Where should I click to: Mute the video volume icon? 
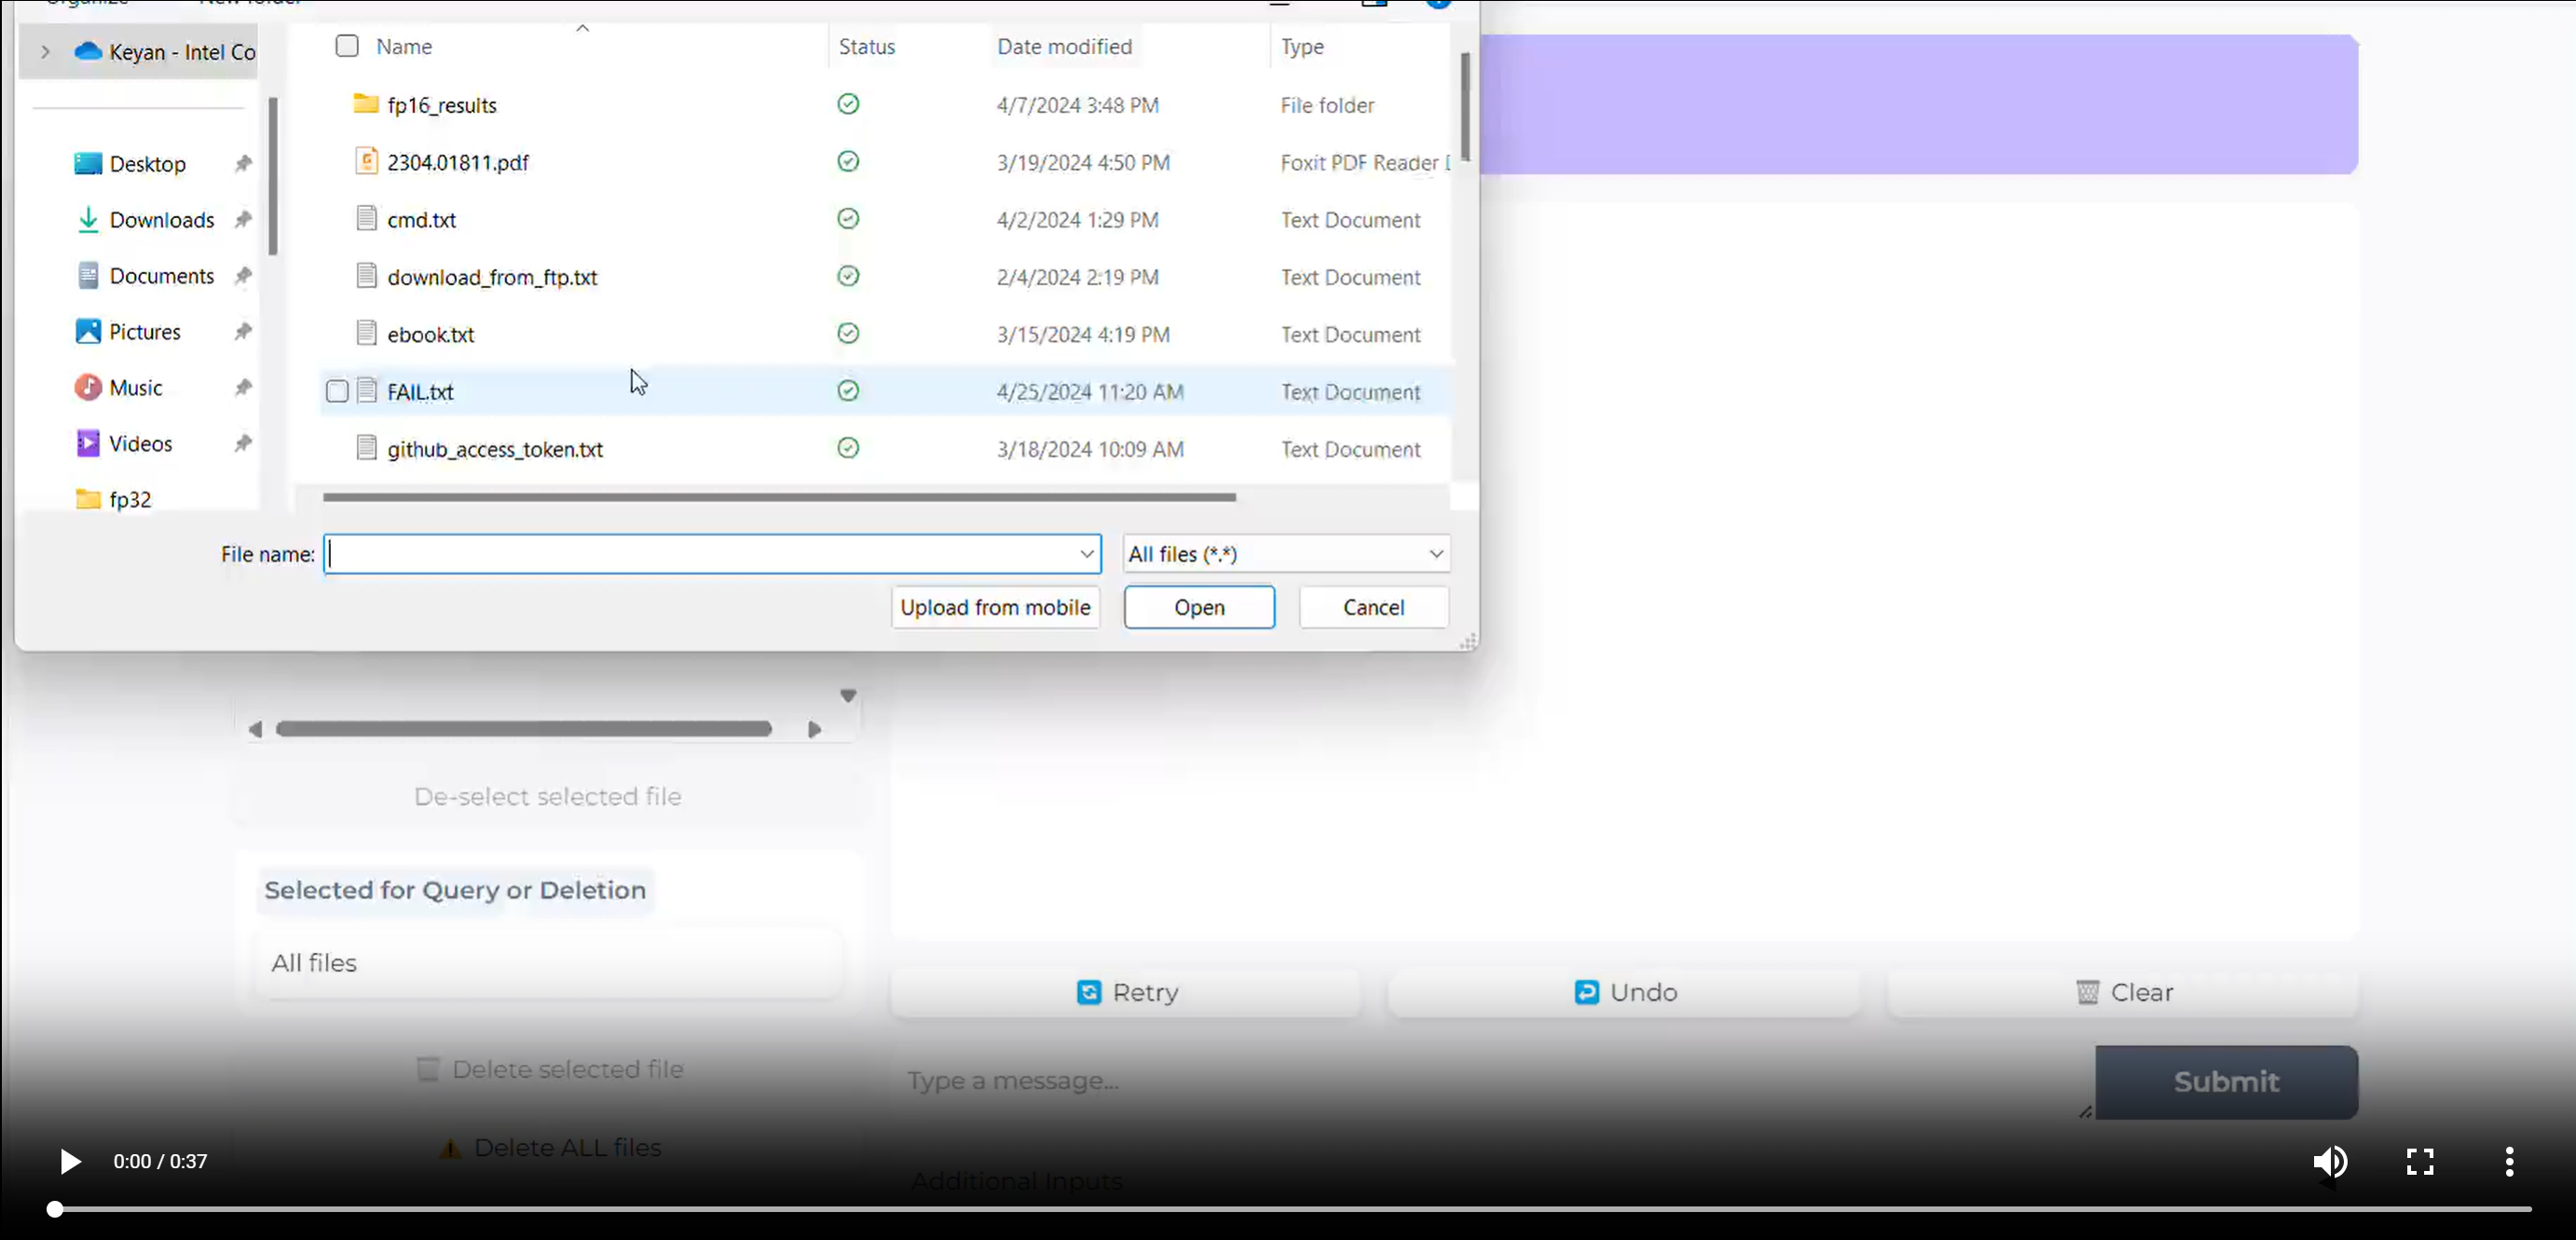[x=2329, y=1161]
